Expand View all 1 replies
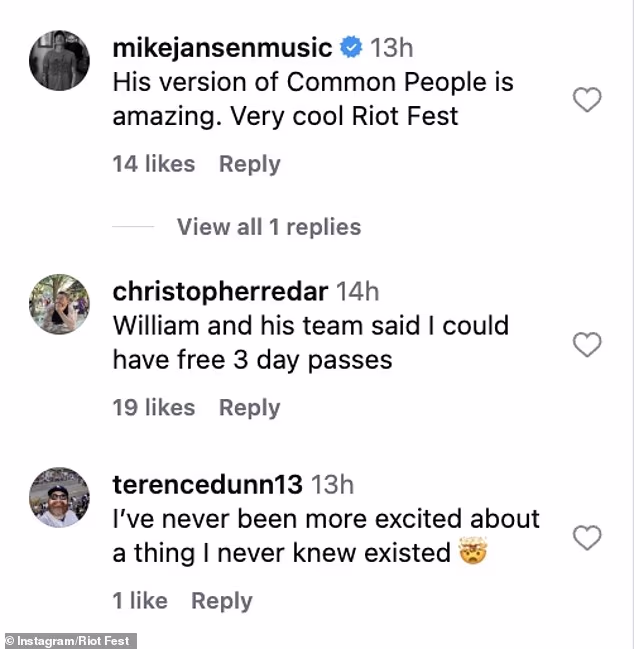The height and width of the screenshot is (649, 634). [269, 227]
